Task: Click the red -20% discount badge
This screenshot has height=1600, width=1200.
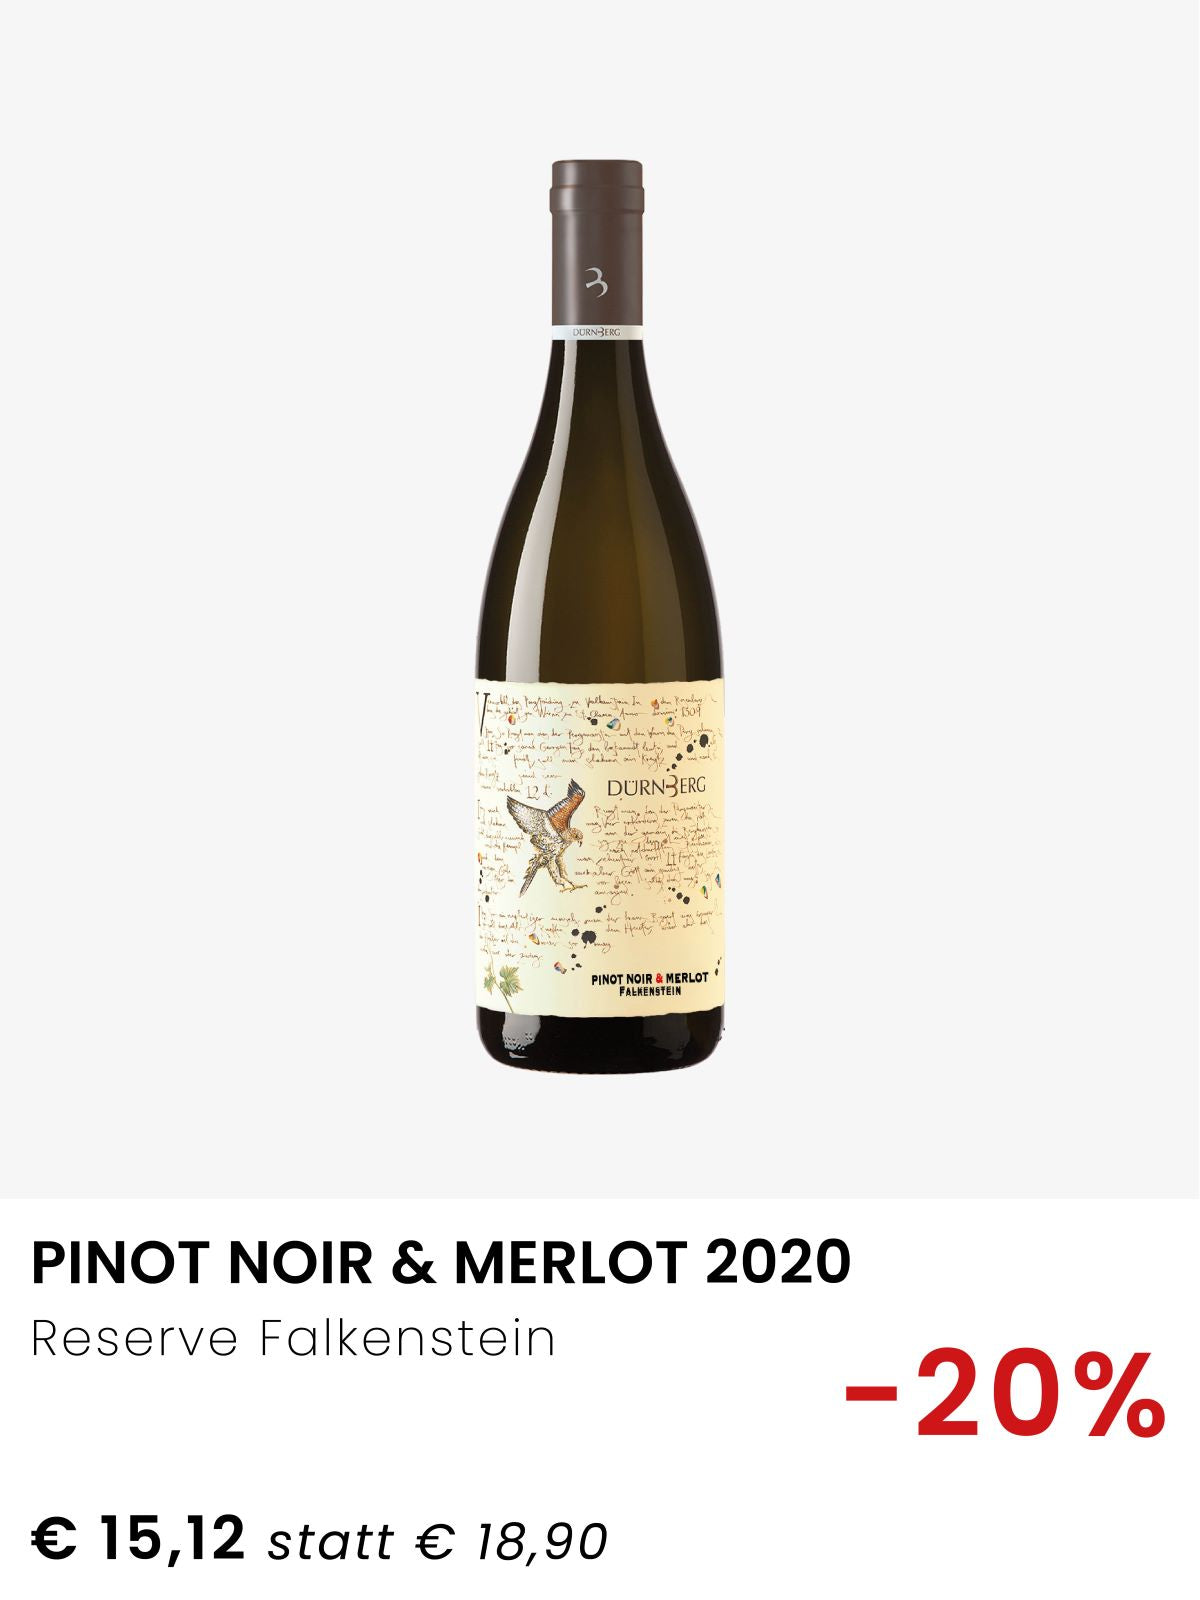Action: coord(1005,1394)
